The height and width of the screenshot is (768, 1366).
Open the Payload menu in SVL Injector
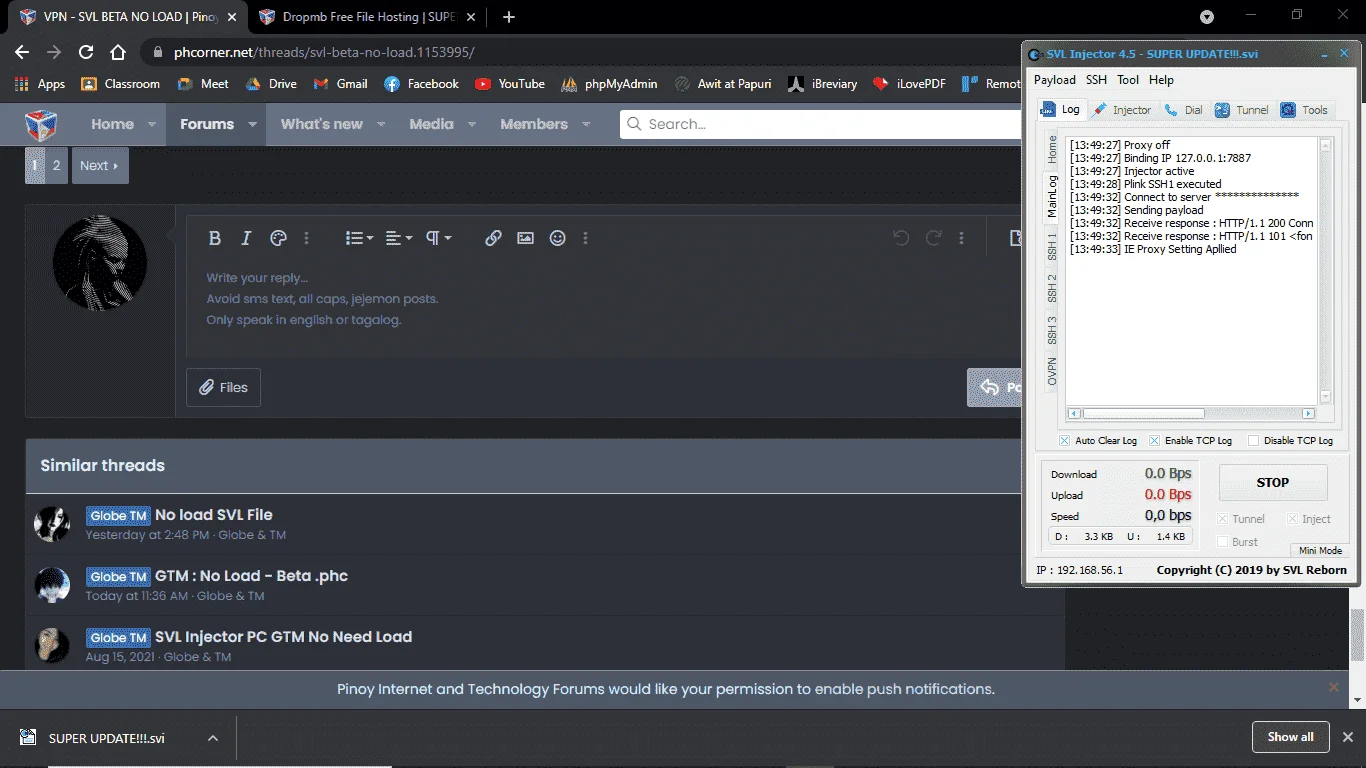(1054, 80)
